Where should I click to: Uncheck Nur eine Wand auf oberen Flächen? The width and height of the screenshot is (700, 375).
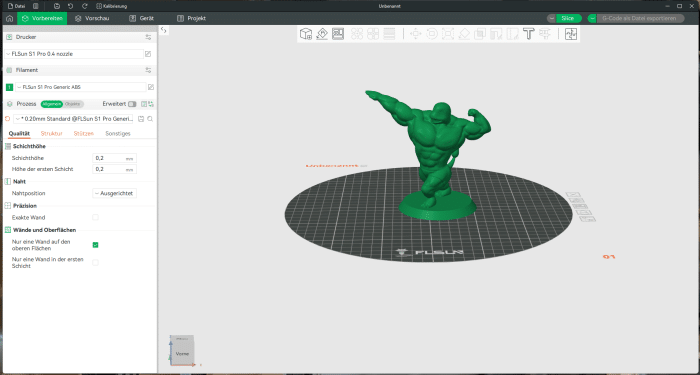[x=95, y=245]
